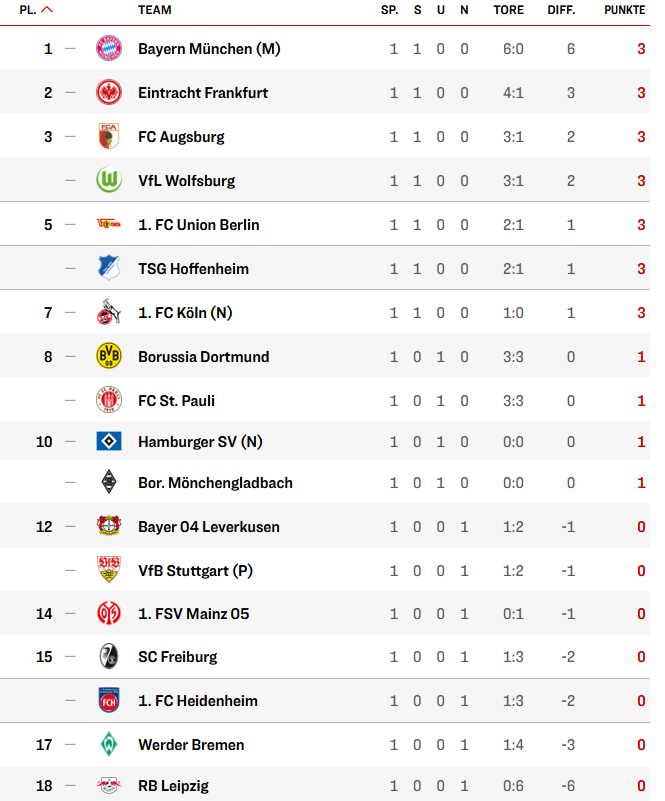Image resolution: width=665 pixels, height=801 pixels.
Task: Click the Eintracht Frankfurt crest icon
Action: click(109, 92)
